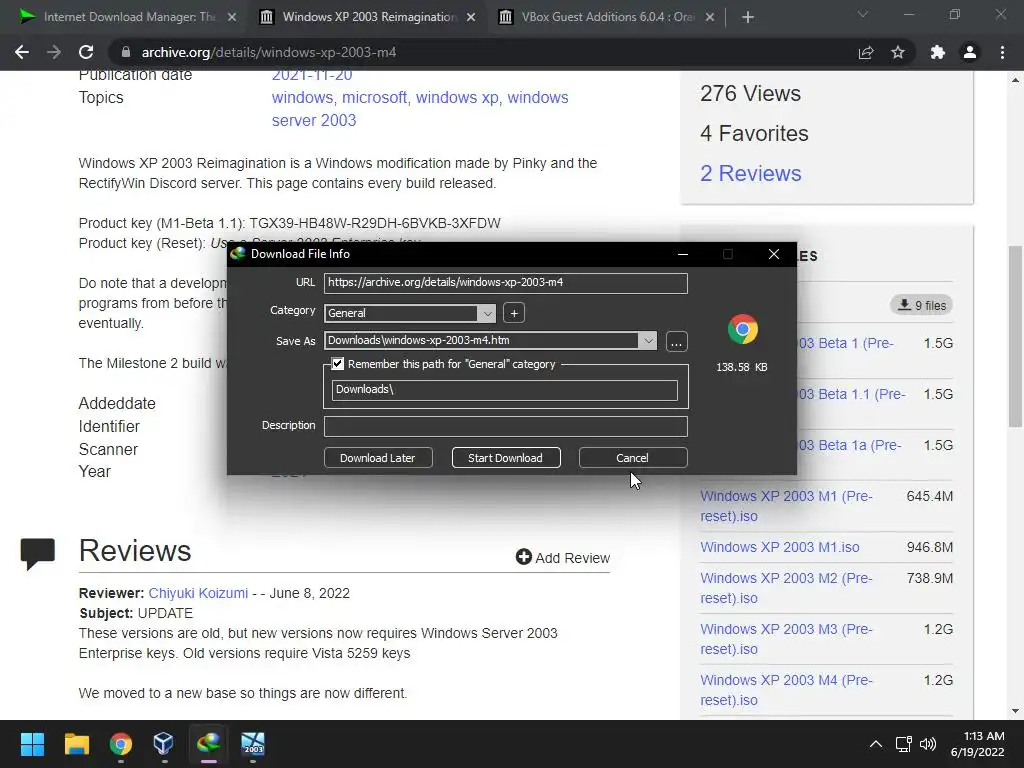Image resolution: width=1024 pixels, height=768 pixels.
Task: Browse save location with the ellipsis button
Action: [677, 342]
